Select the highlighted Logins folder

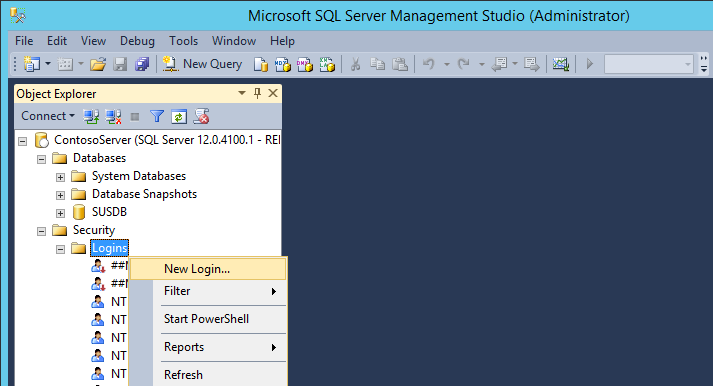click(110, 248)
